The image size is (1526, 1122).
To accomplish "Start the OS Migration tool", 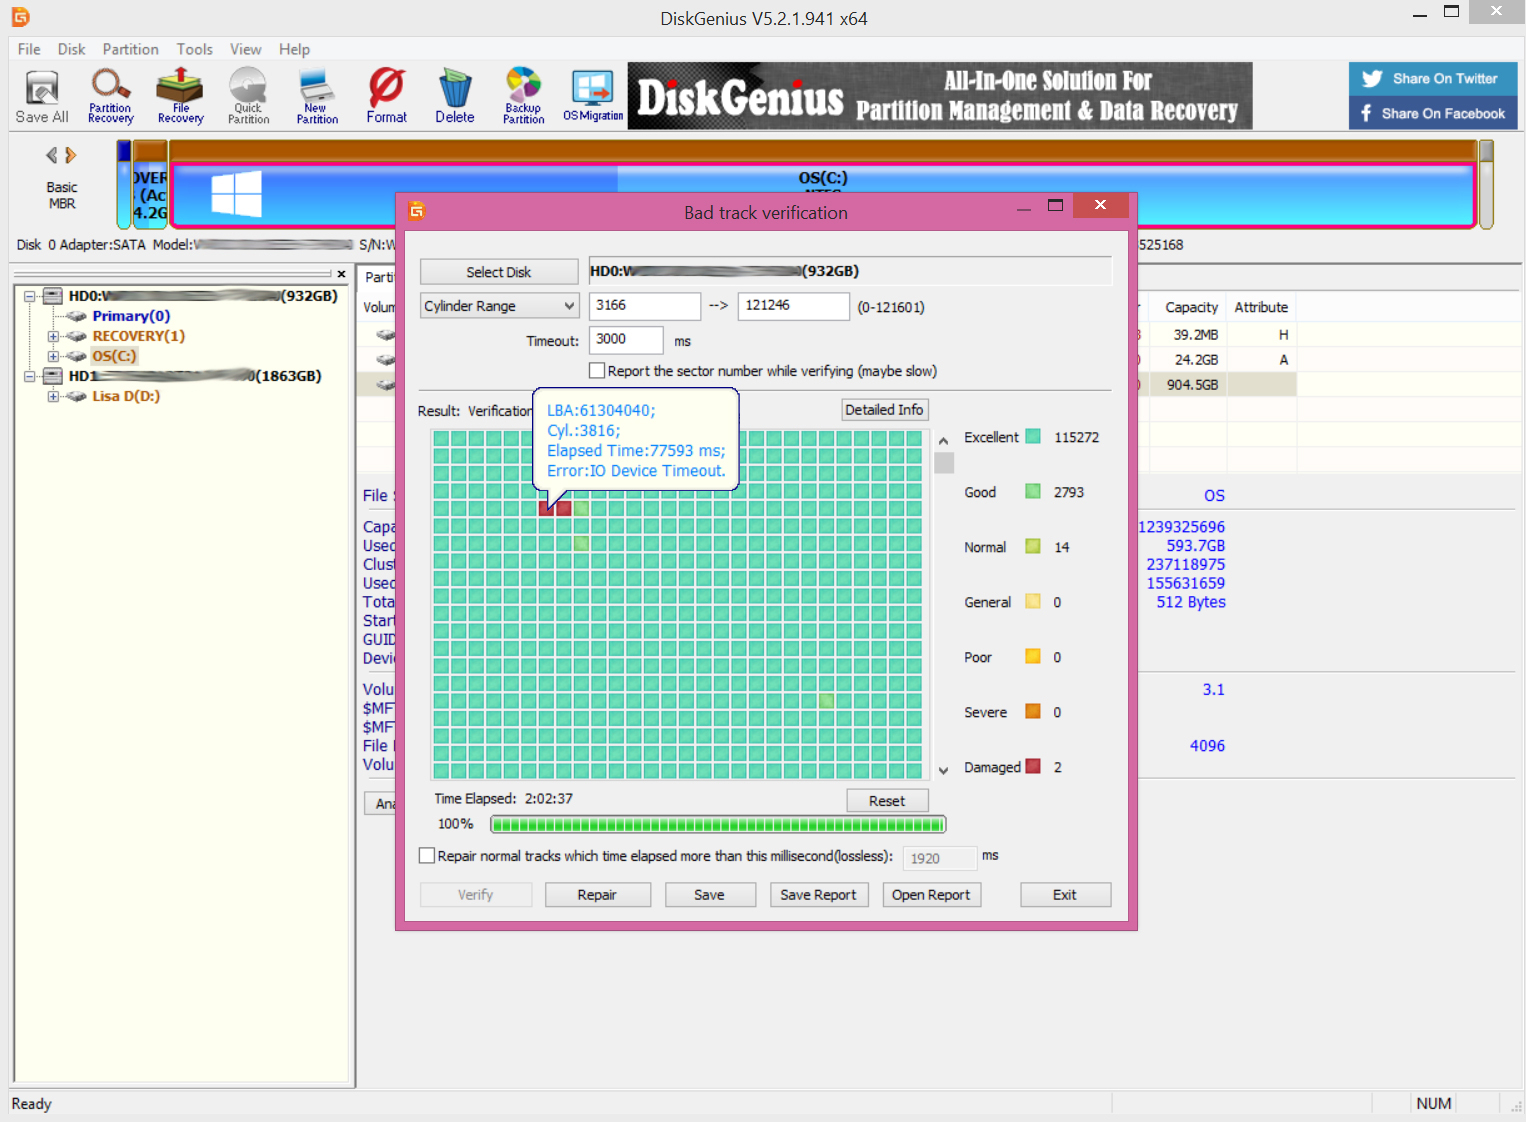I will (x=593, y=96).
